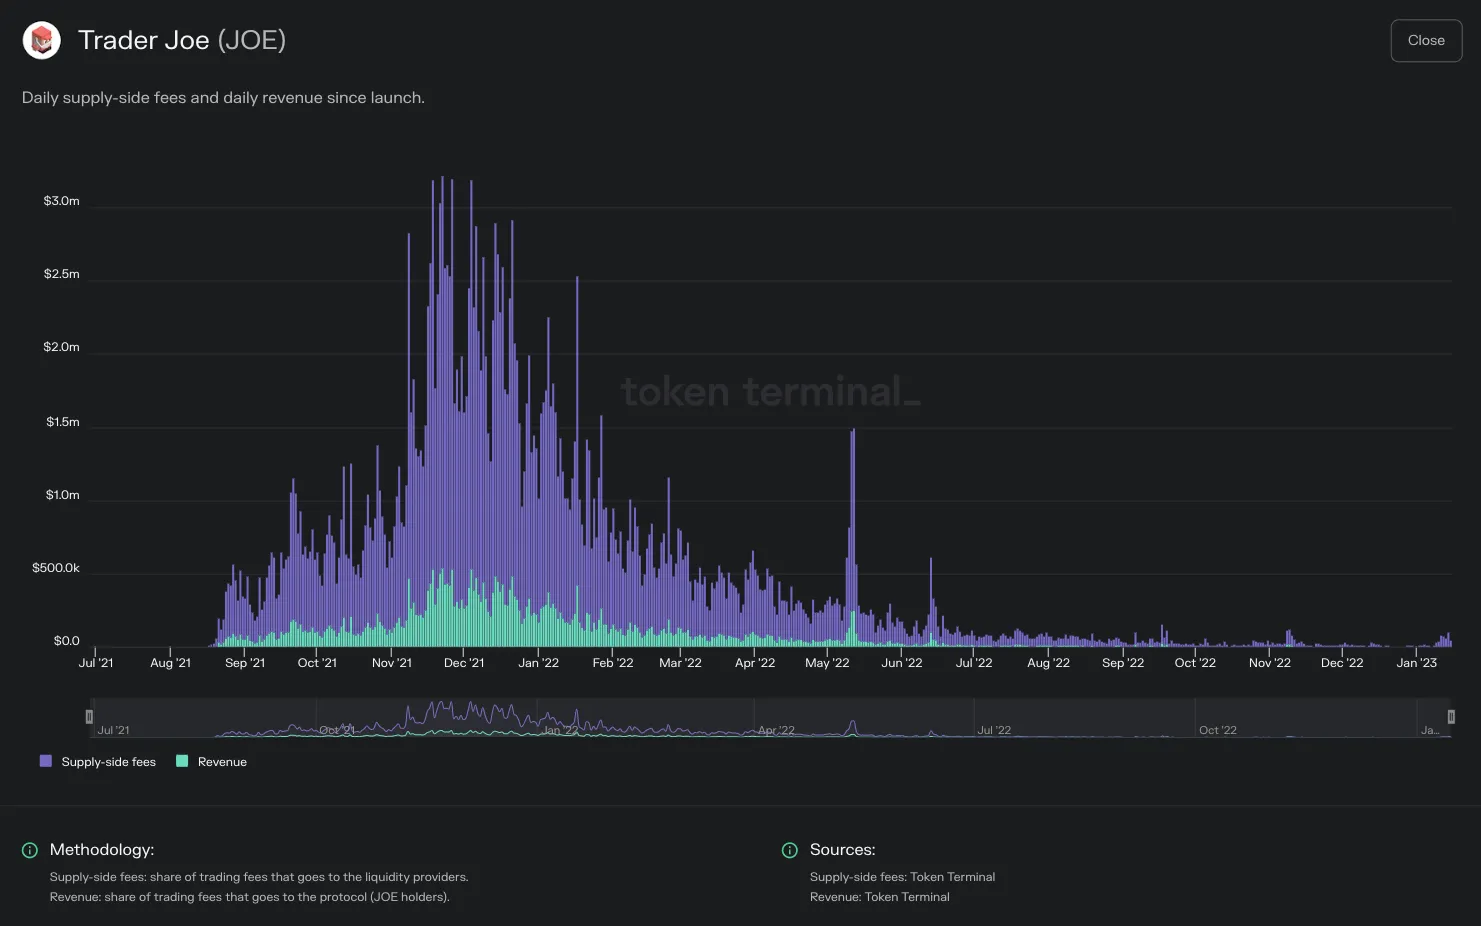Click the Trader Joe logo icon
1481x926 pixels.
(x=42, y=41)
